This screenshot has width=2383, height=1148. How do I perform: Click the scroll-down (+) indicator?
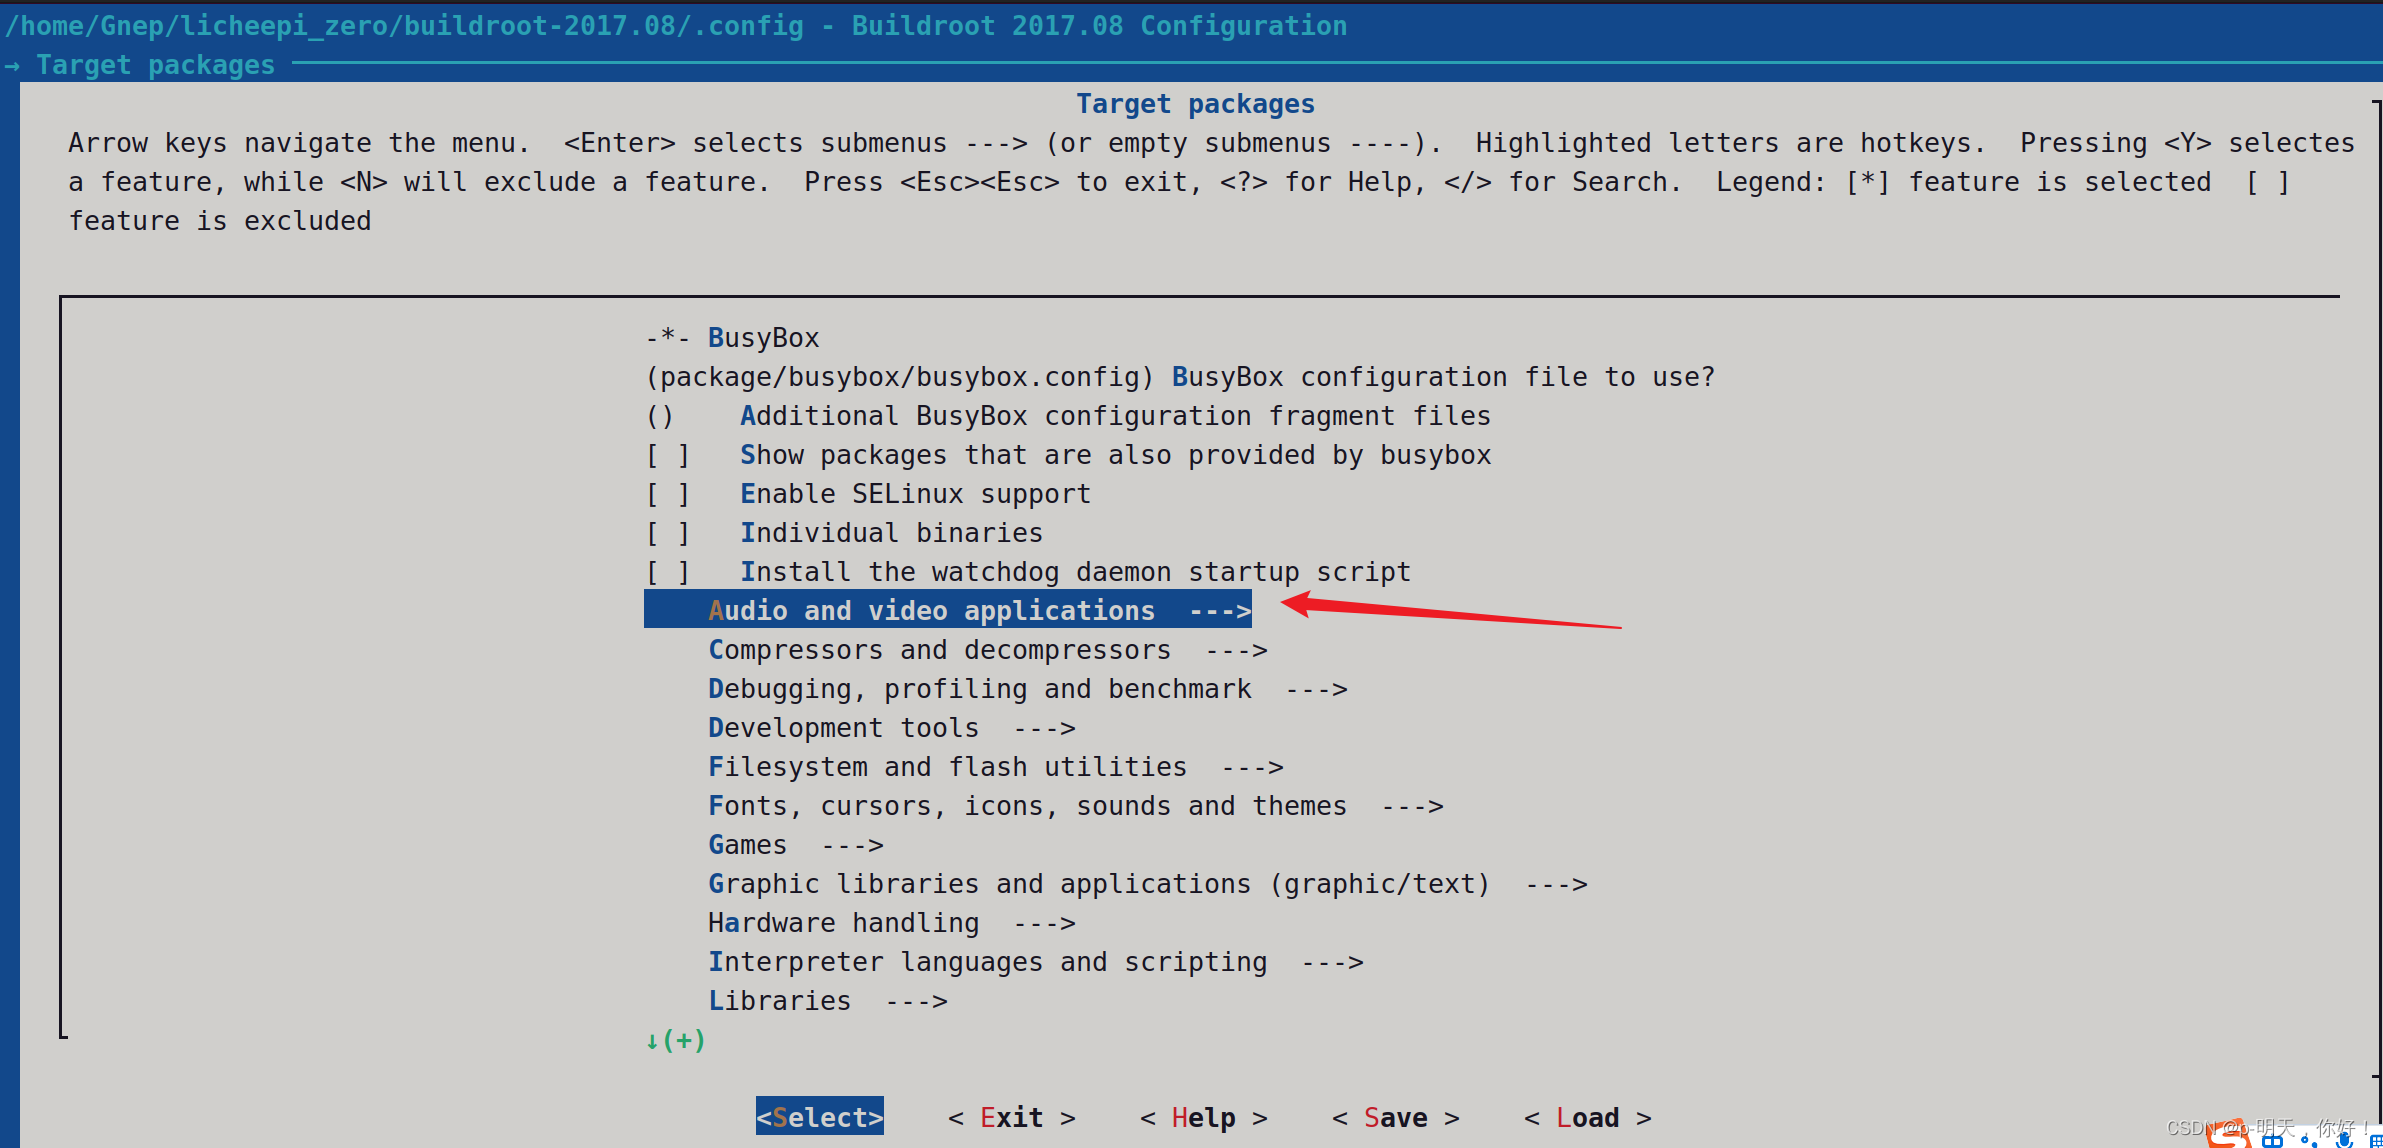pyautogui.click(x=676, y=1040)
